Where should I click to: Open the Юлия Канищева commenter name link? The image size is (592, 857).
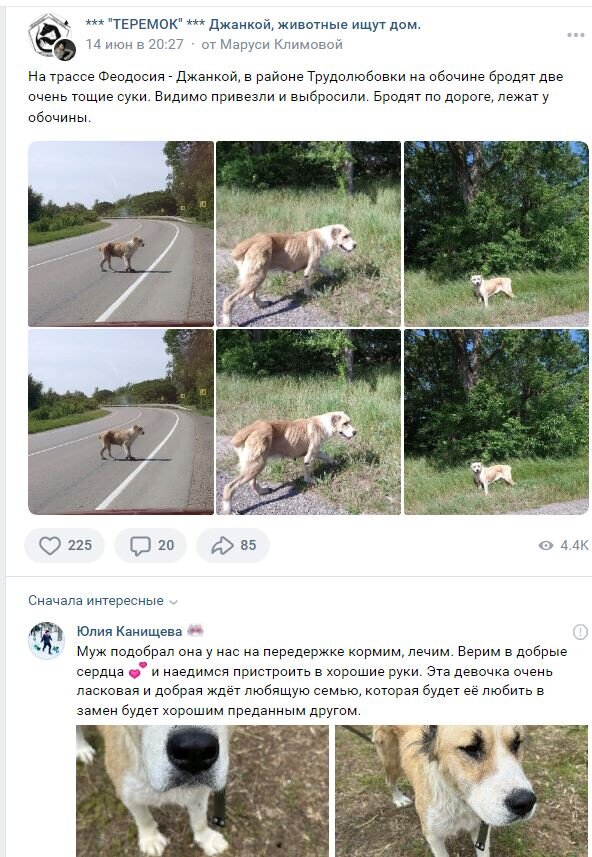[129, 631]
